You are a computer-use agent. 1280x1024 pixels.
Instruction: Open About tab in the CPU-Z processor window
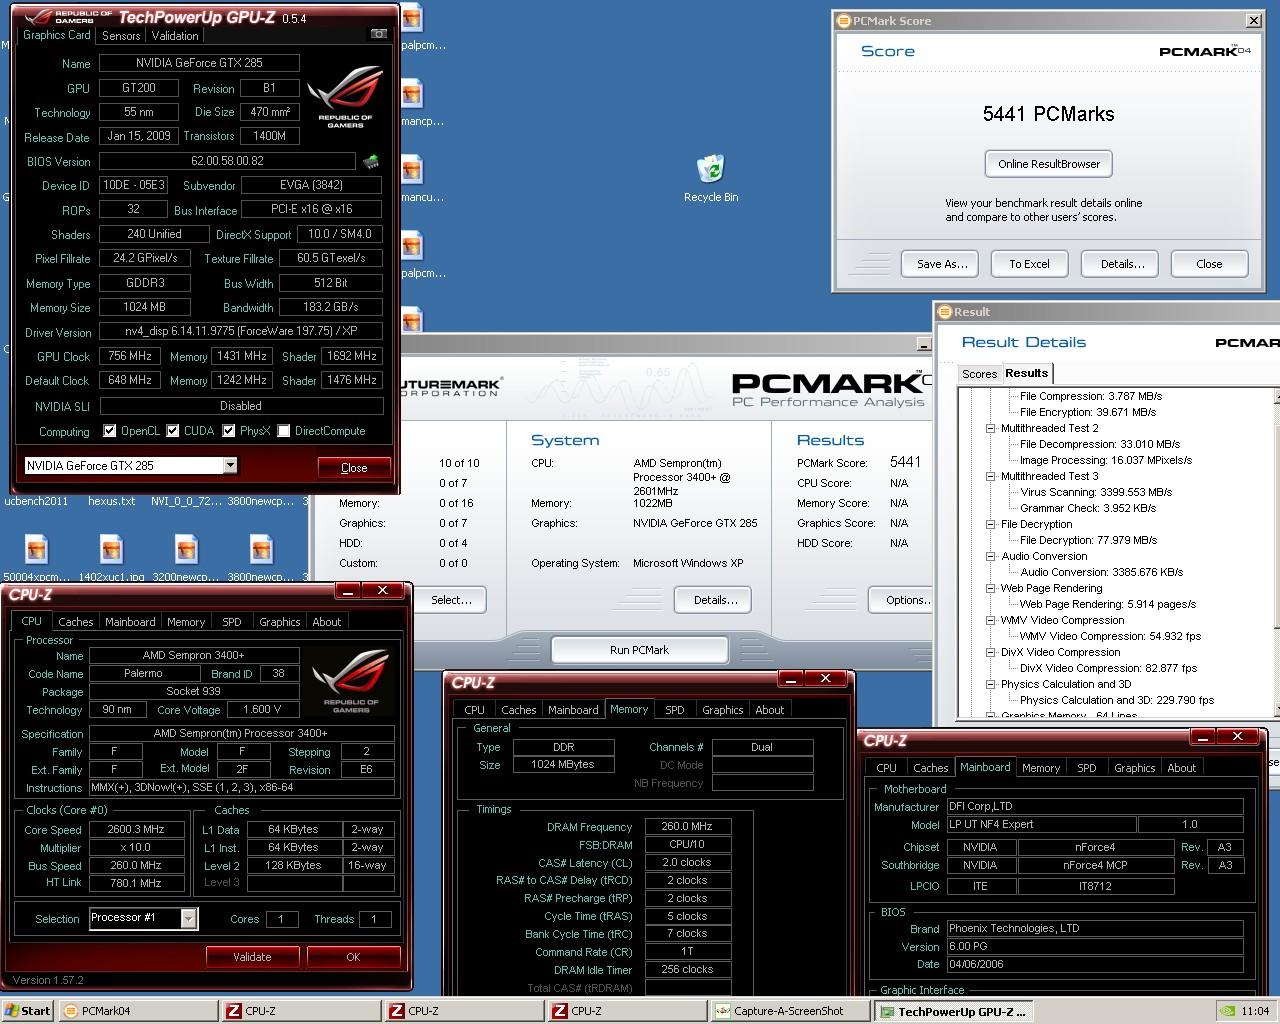point(327,622)
